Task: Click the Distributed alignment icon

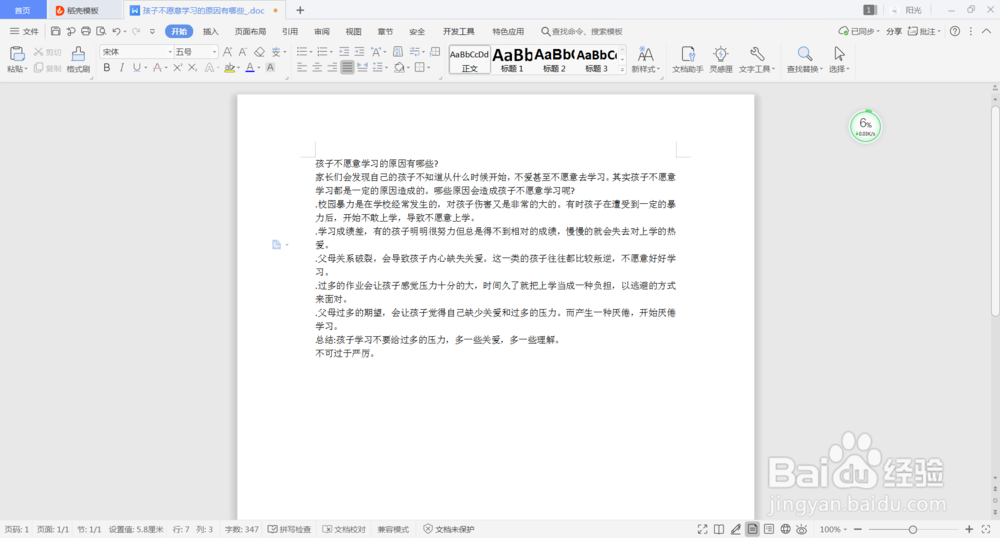Action: (x=363, y=68)
